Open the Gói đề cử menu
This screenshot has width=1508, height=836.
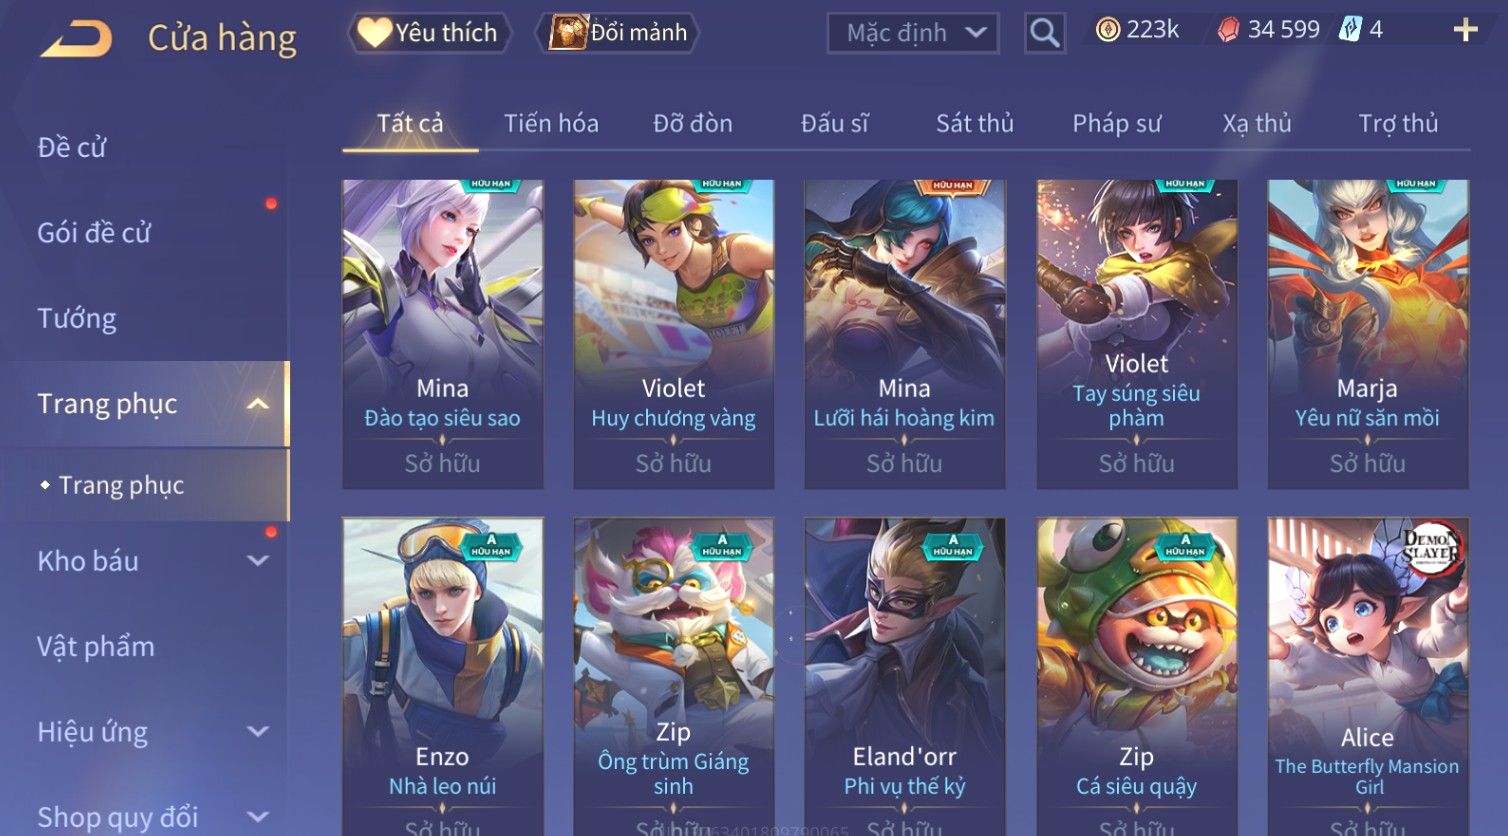tap(94, 233)
